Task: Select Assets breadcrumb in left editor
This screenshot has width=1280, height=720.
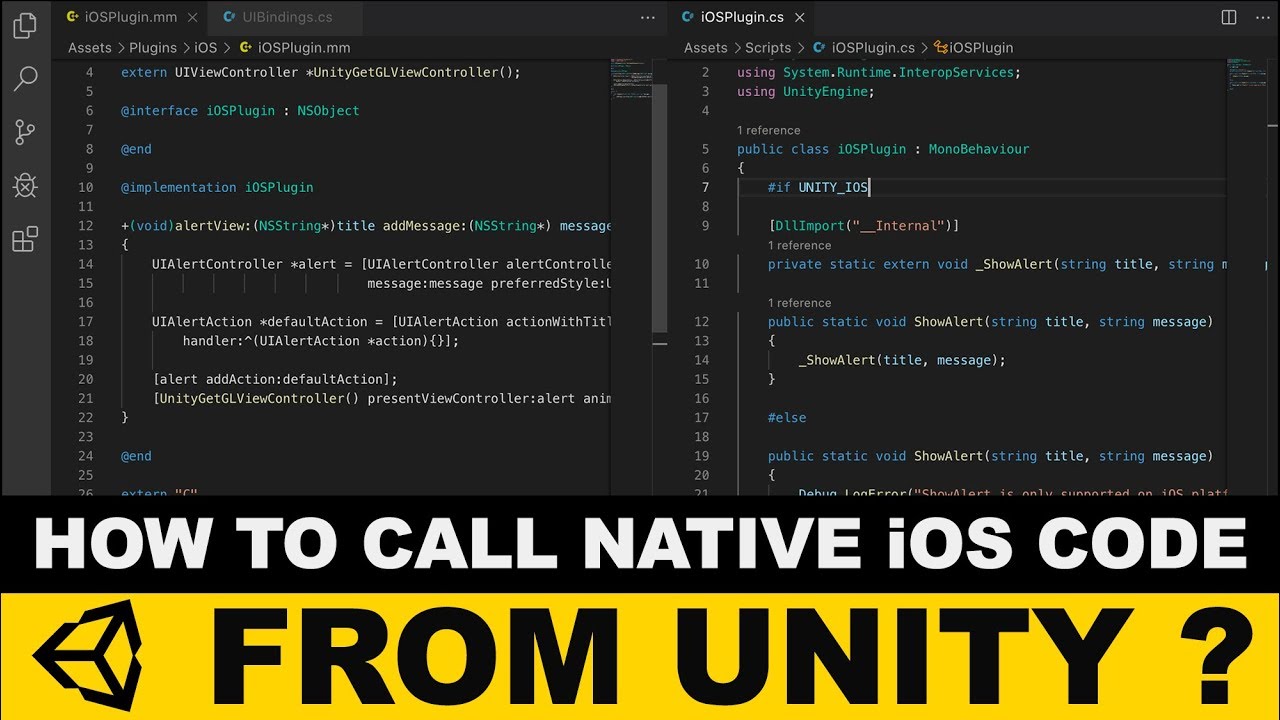Action: pos(90,48)
